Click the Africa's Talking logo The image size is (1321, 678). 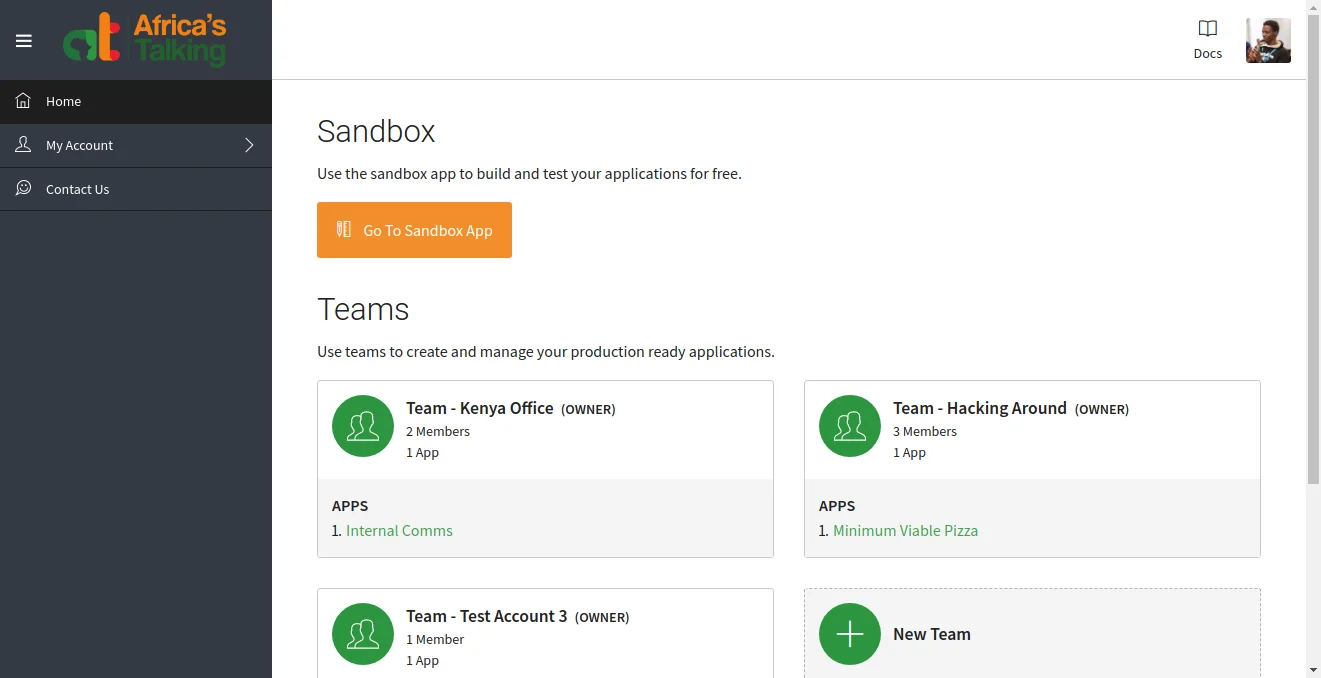pyautogui.click(x=145, y=39)
